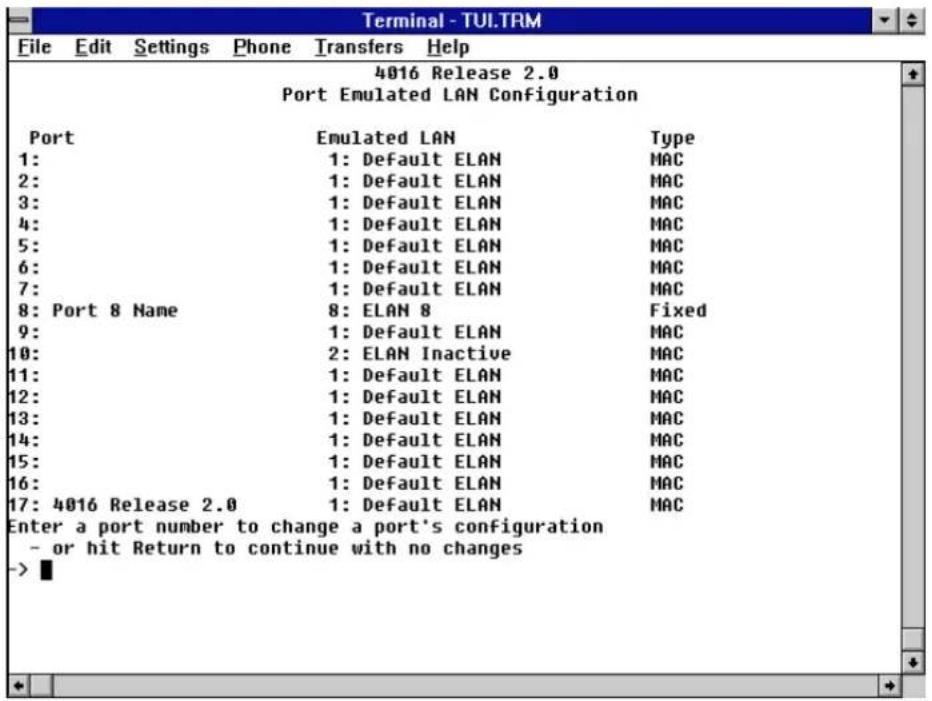Click port '15:' row label
Image resolution: width=932 pixels, height=701 pixels.
click(24, 461)
